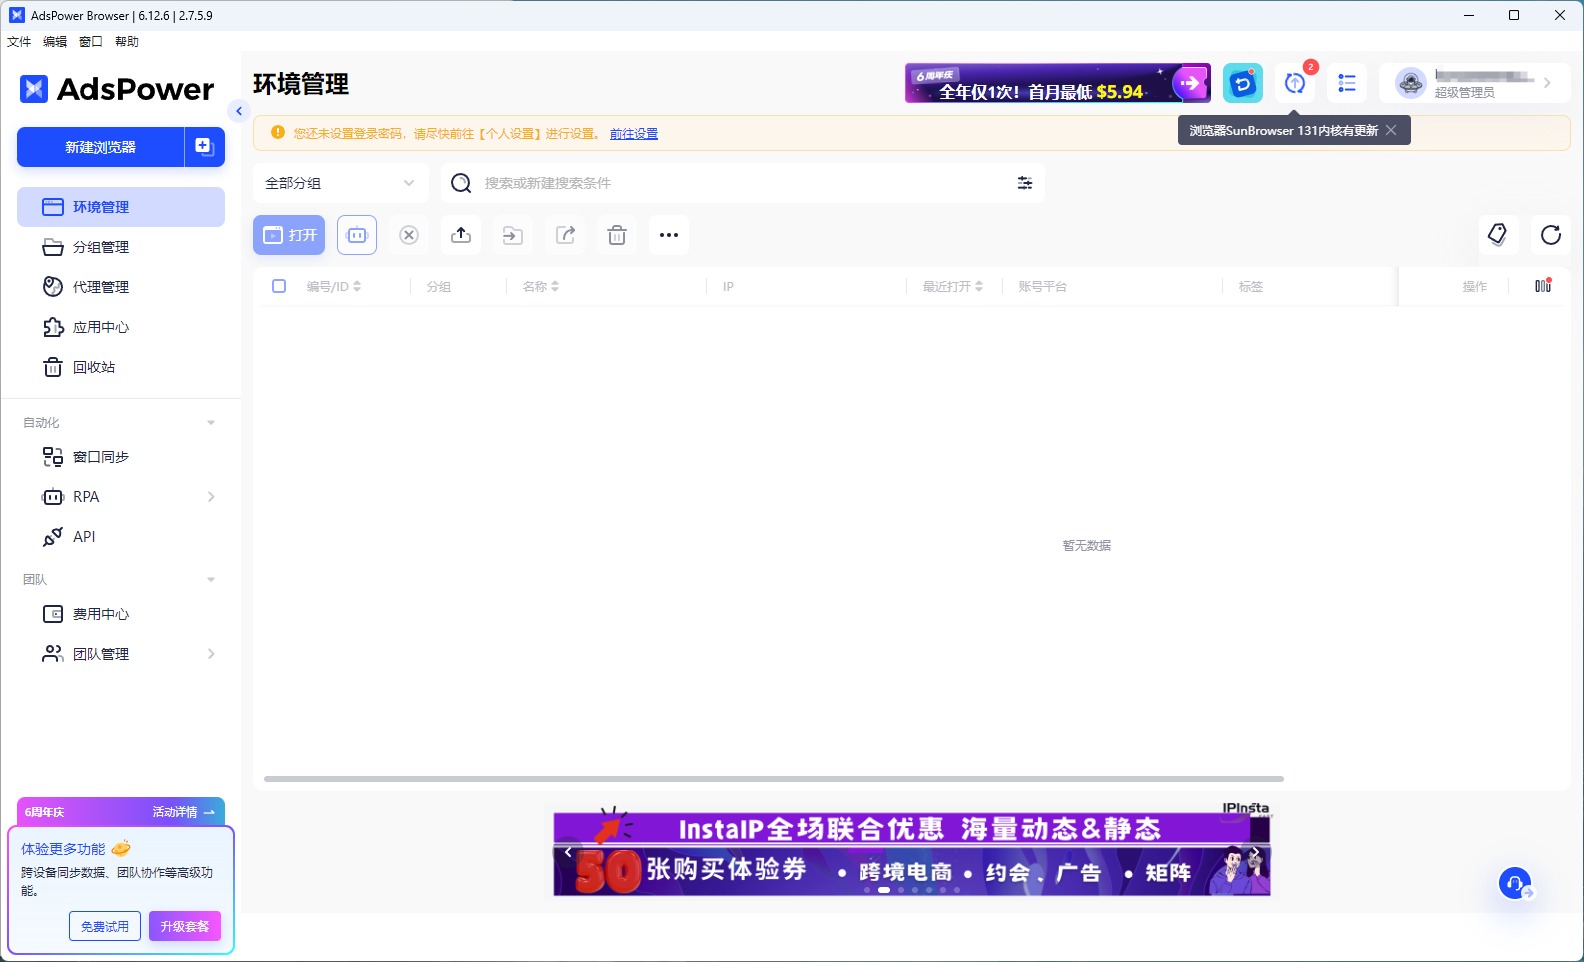Open 应用中心 in the sidebar

(121, 327)
